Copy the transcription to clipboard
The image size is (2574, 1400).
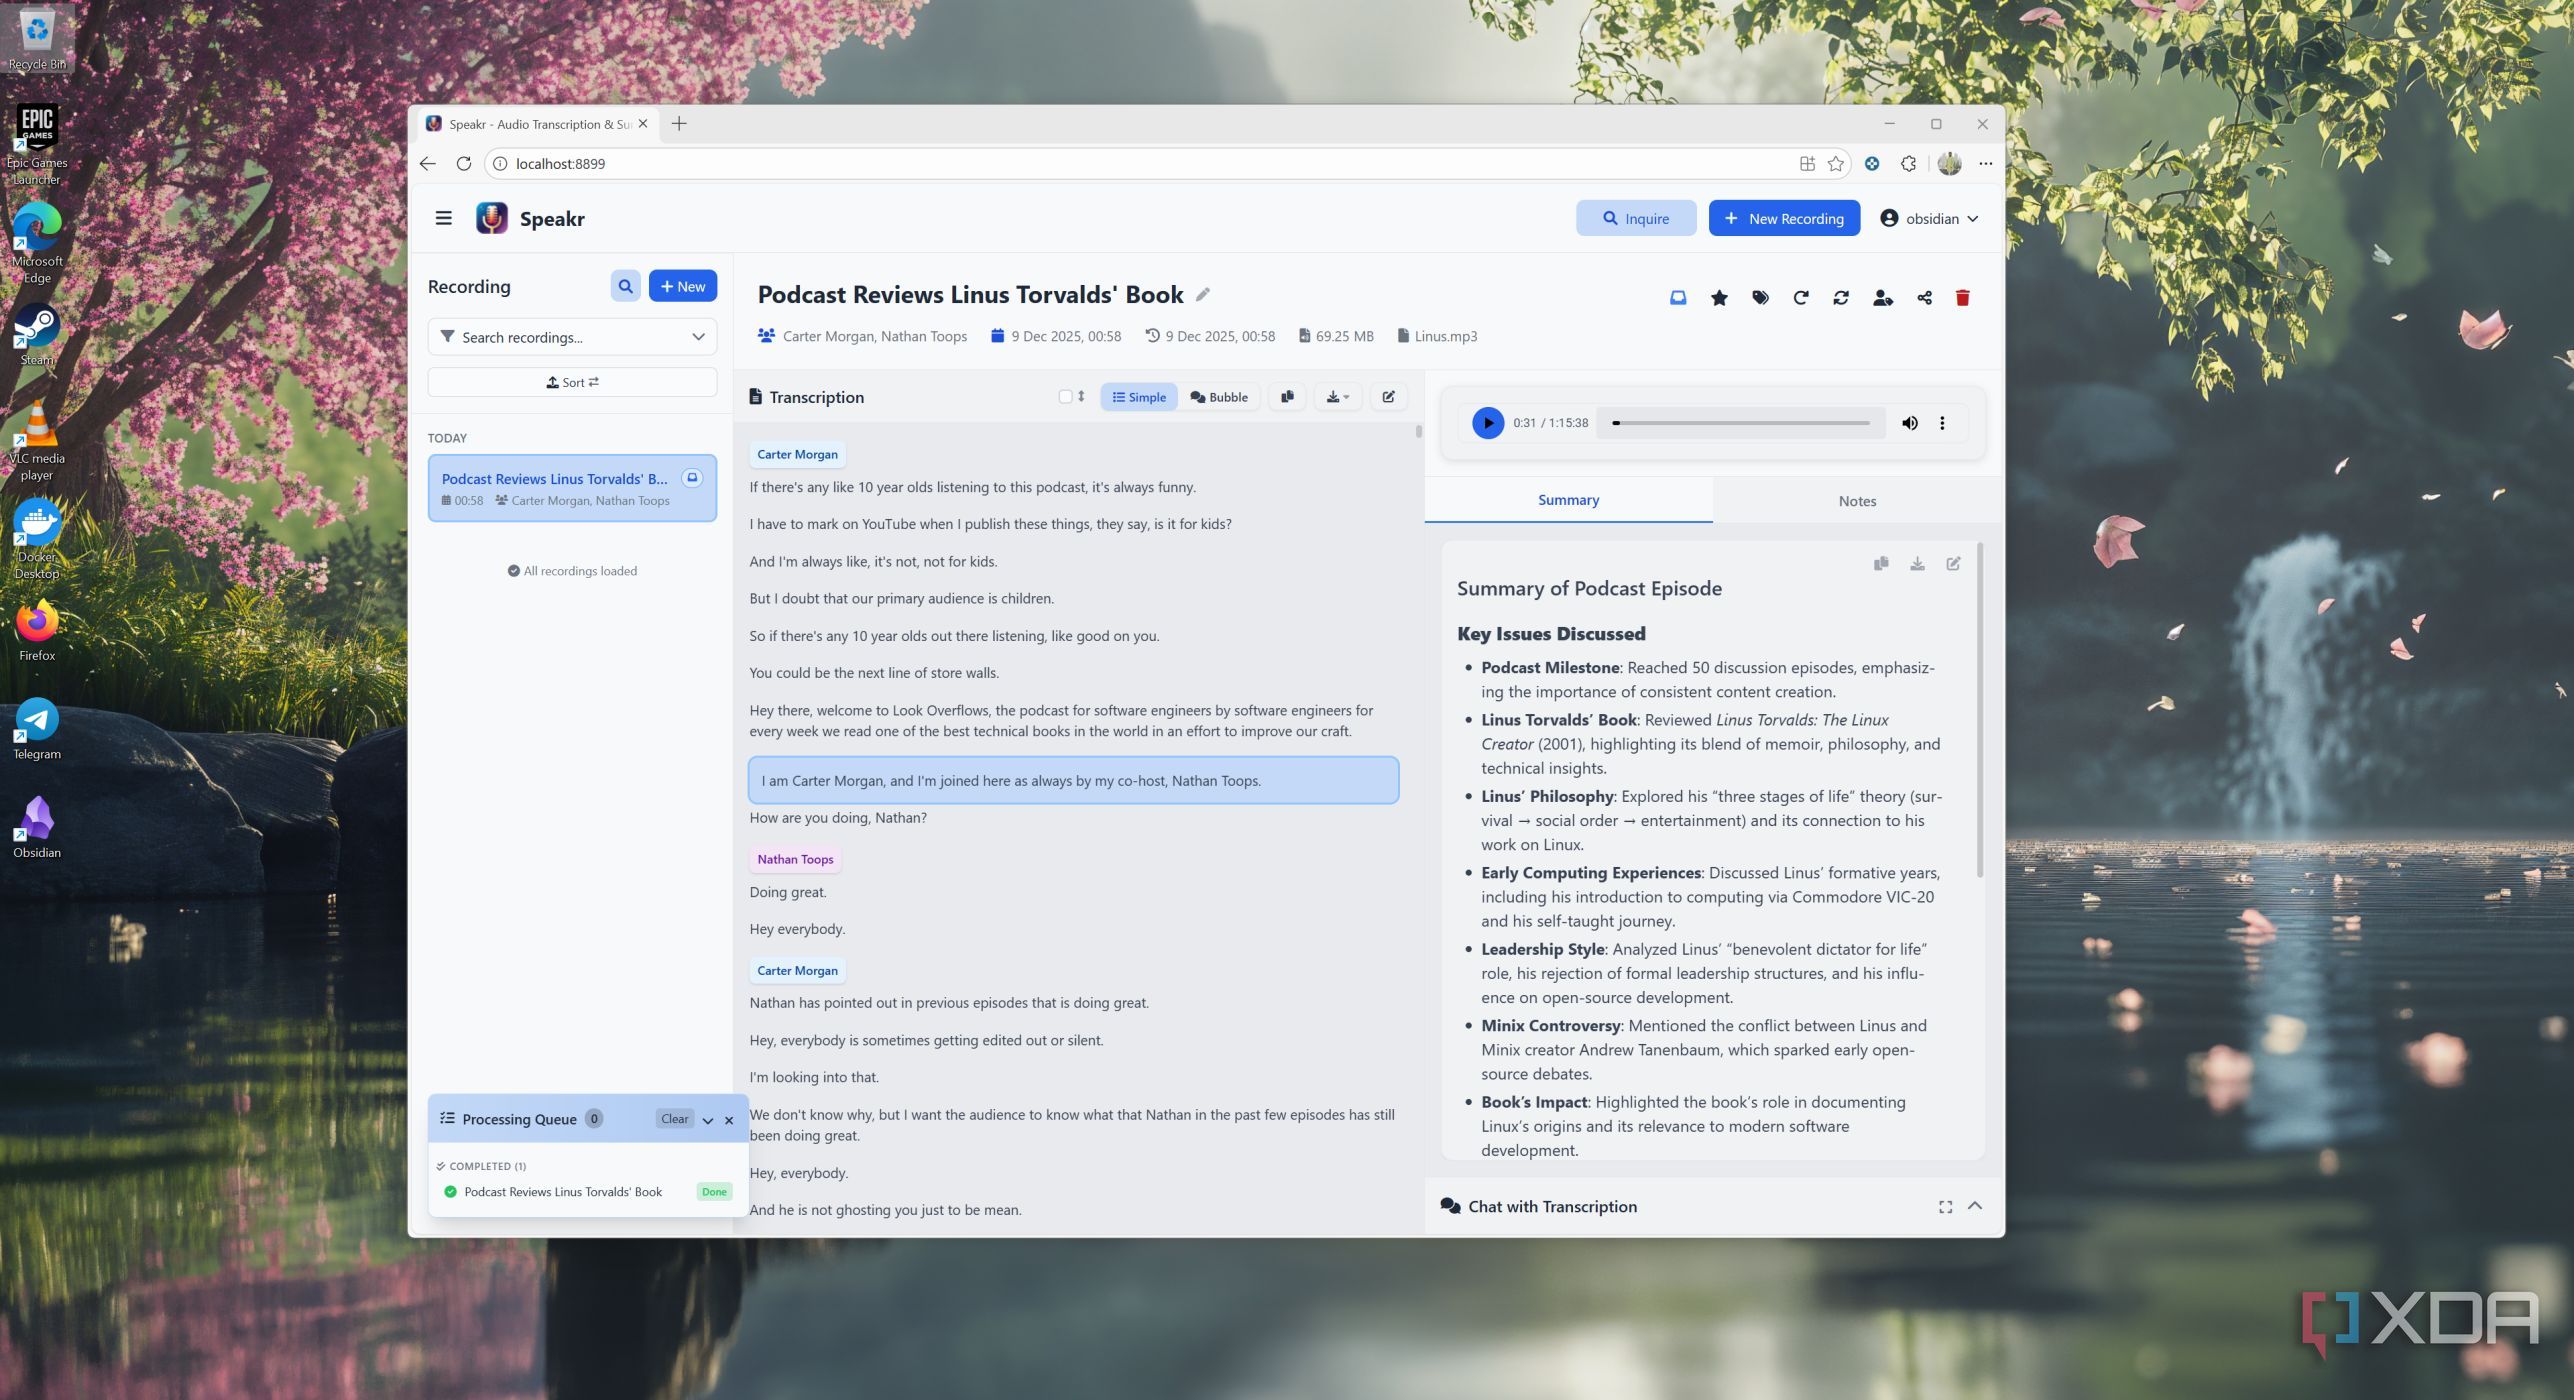(x=1287, y=397)
